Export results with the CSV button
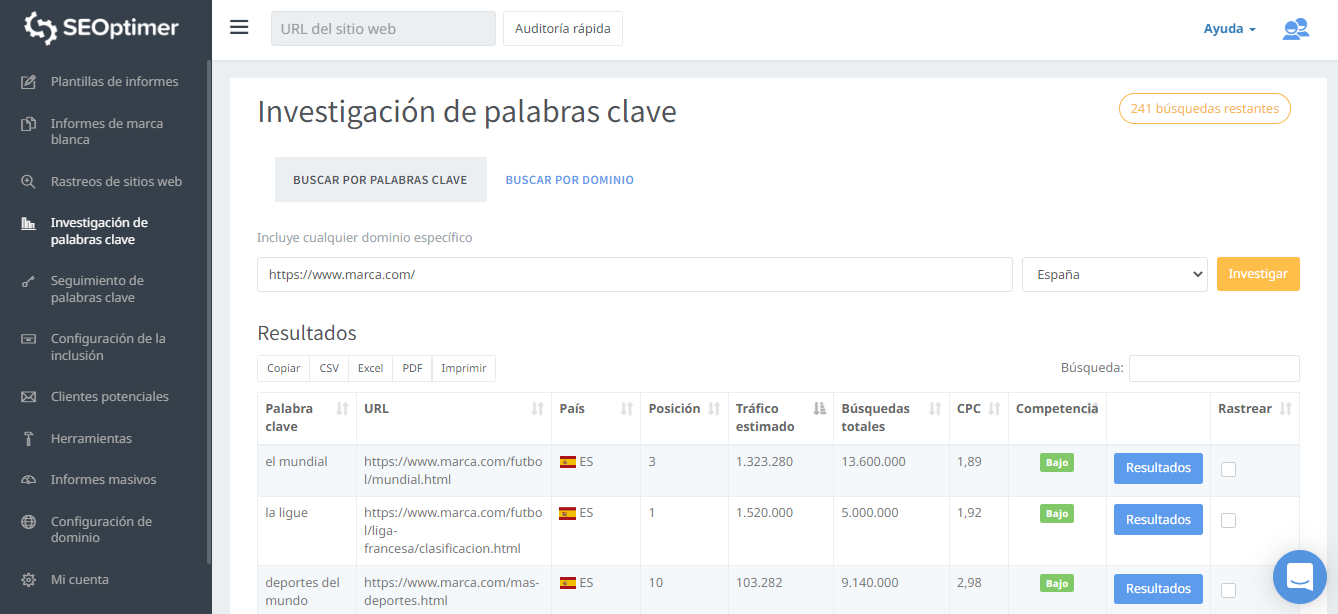This screenshot has height=614, width=1338. (329, 368)
